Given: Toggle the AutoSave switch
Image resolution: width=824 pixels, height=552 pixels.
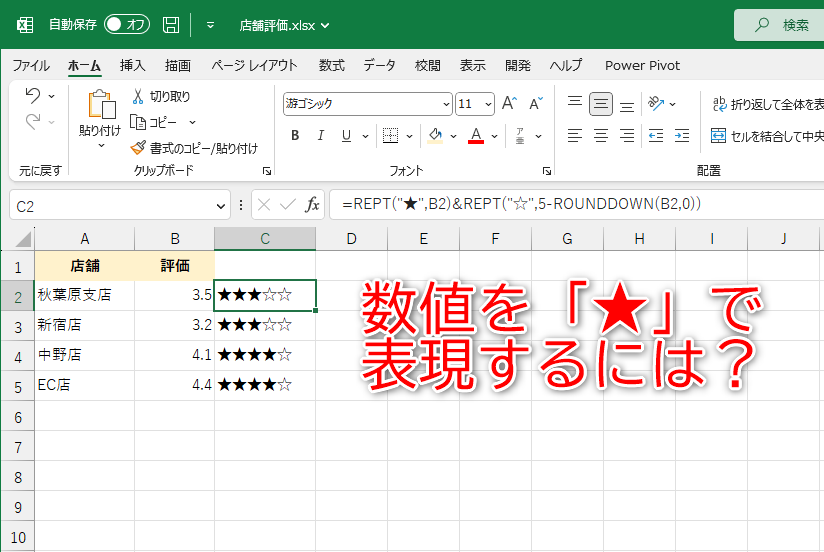Looking at the screenshot, I should pyautogui.click(x=127, y=25).
